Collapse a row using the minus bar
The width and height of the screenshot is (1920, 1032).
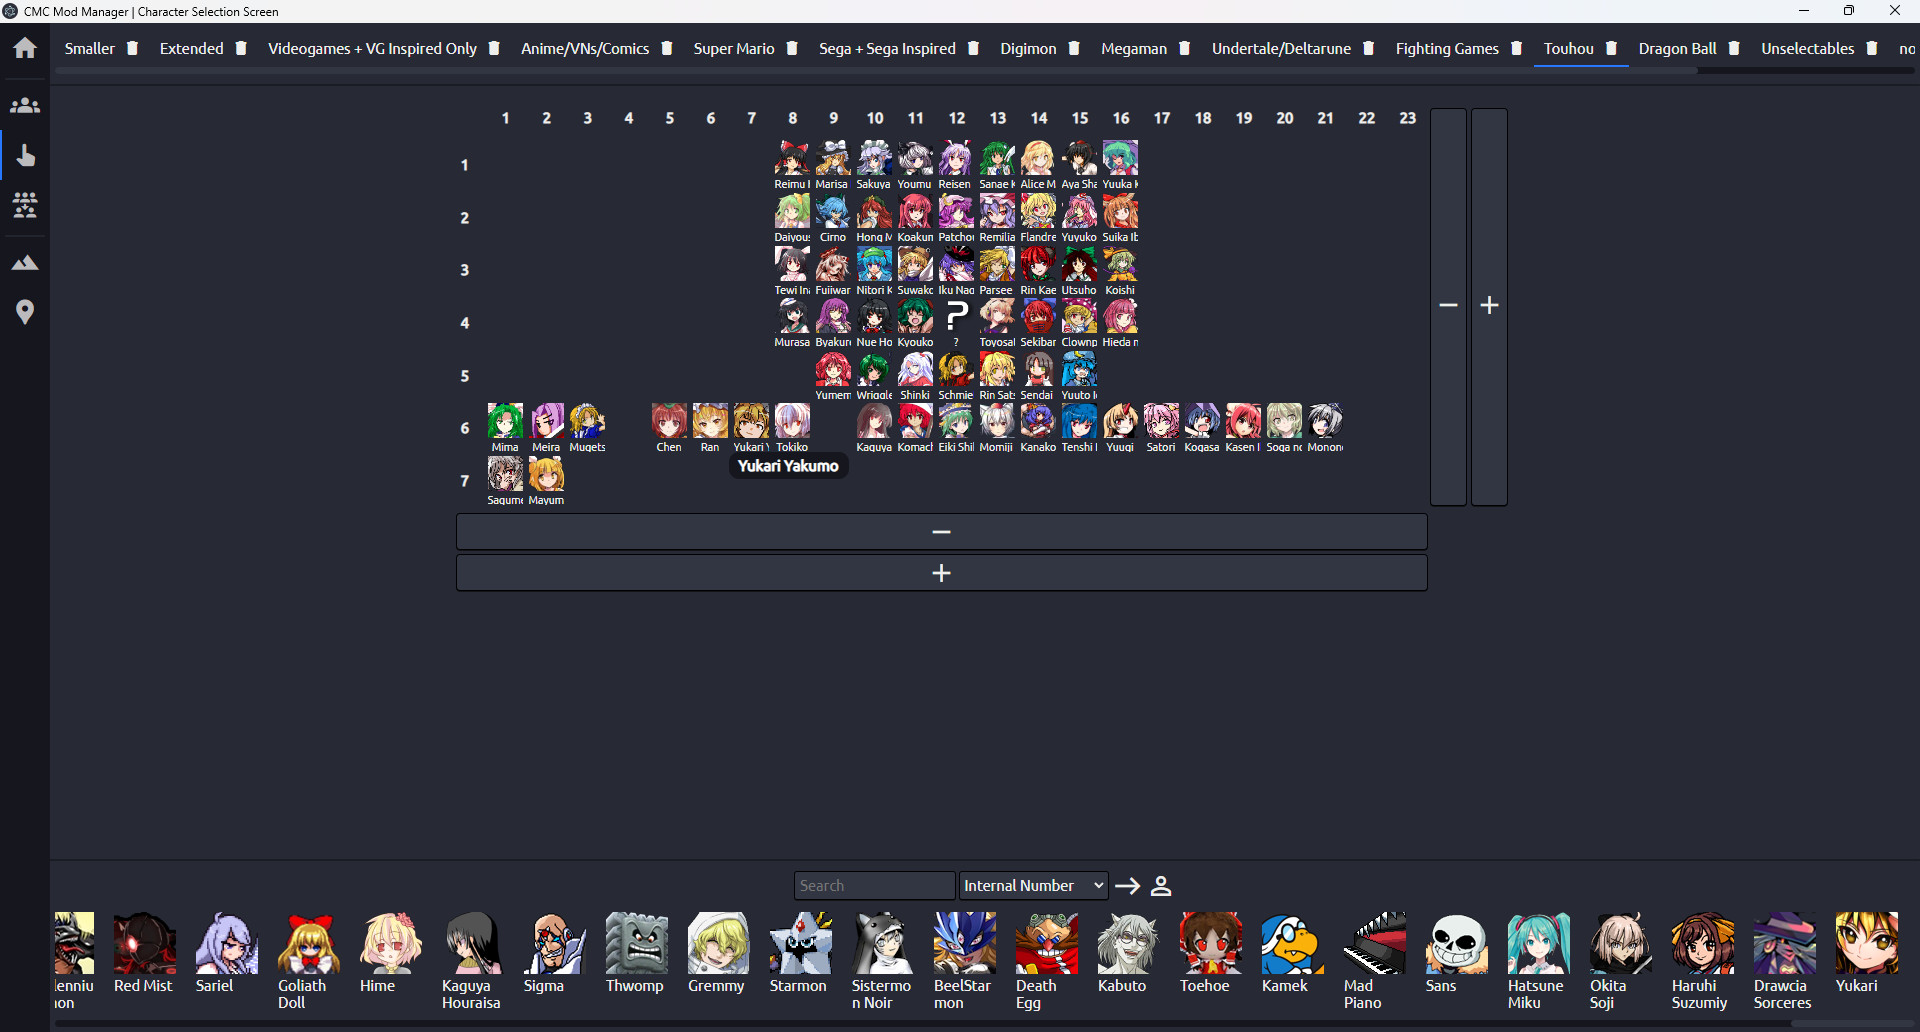point(941,531)
